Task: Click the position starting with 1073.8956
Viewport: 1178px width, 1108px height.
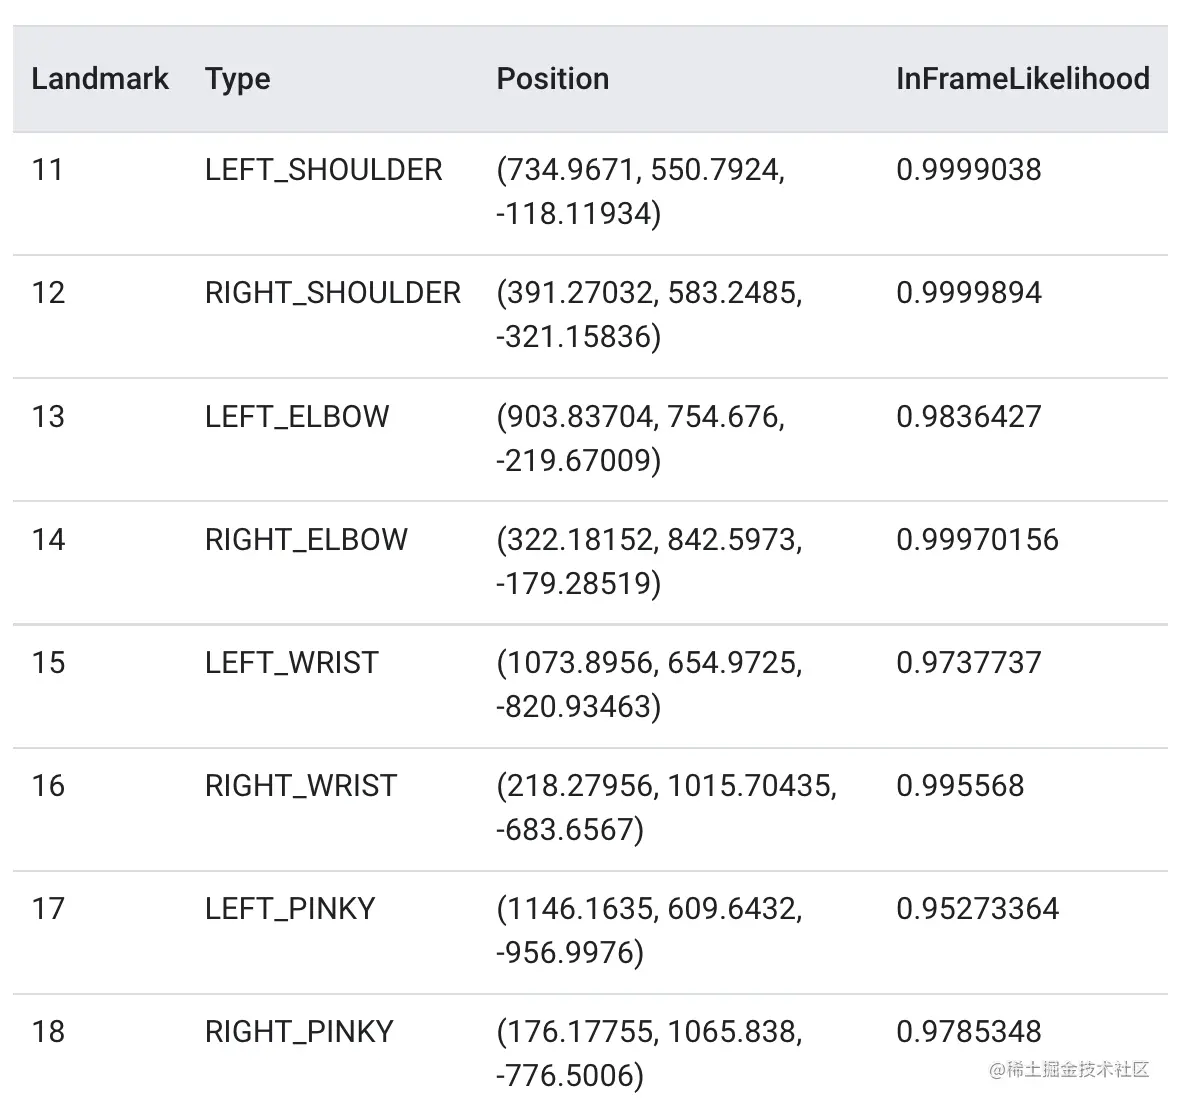Action: [x=649, y=684]
